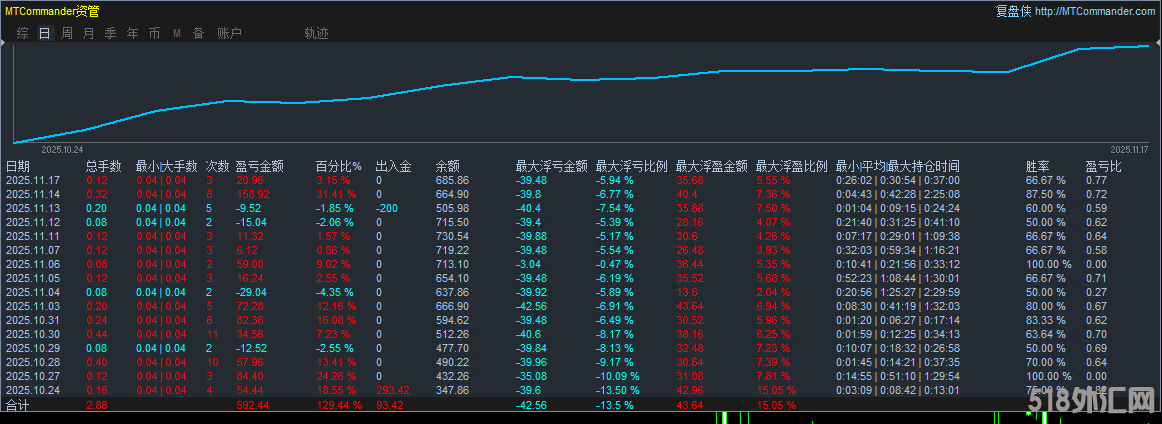This screenshot has width=1162, height=424.
Task: Select the 年 yearly tab
Action: tap(132, 33)
